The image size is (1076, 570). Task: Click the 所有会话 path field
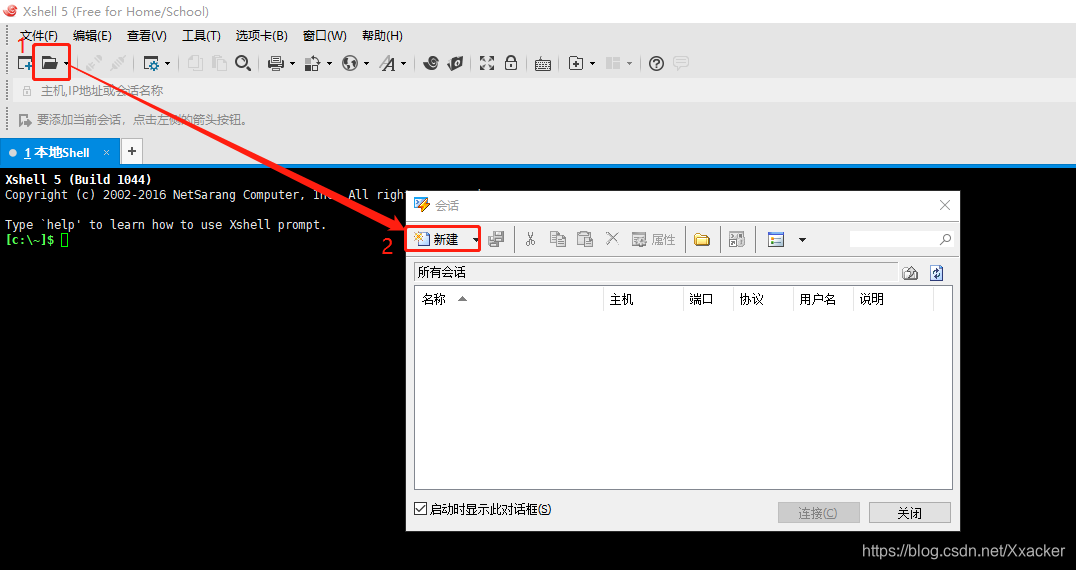[x=655, y=272]
